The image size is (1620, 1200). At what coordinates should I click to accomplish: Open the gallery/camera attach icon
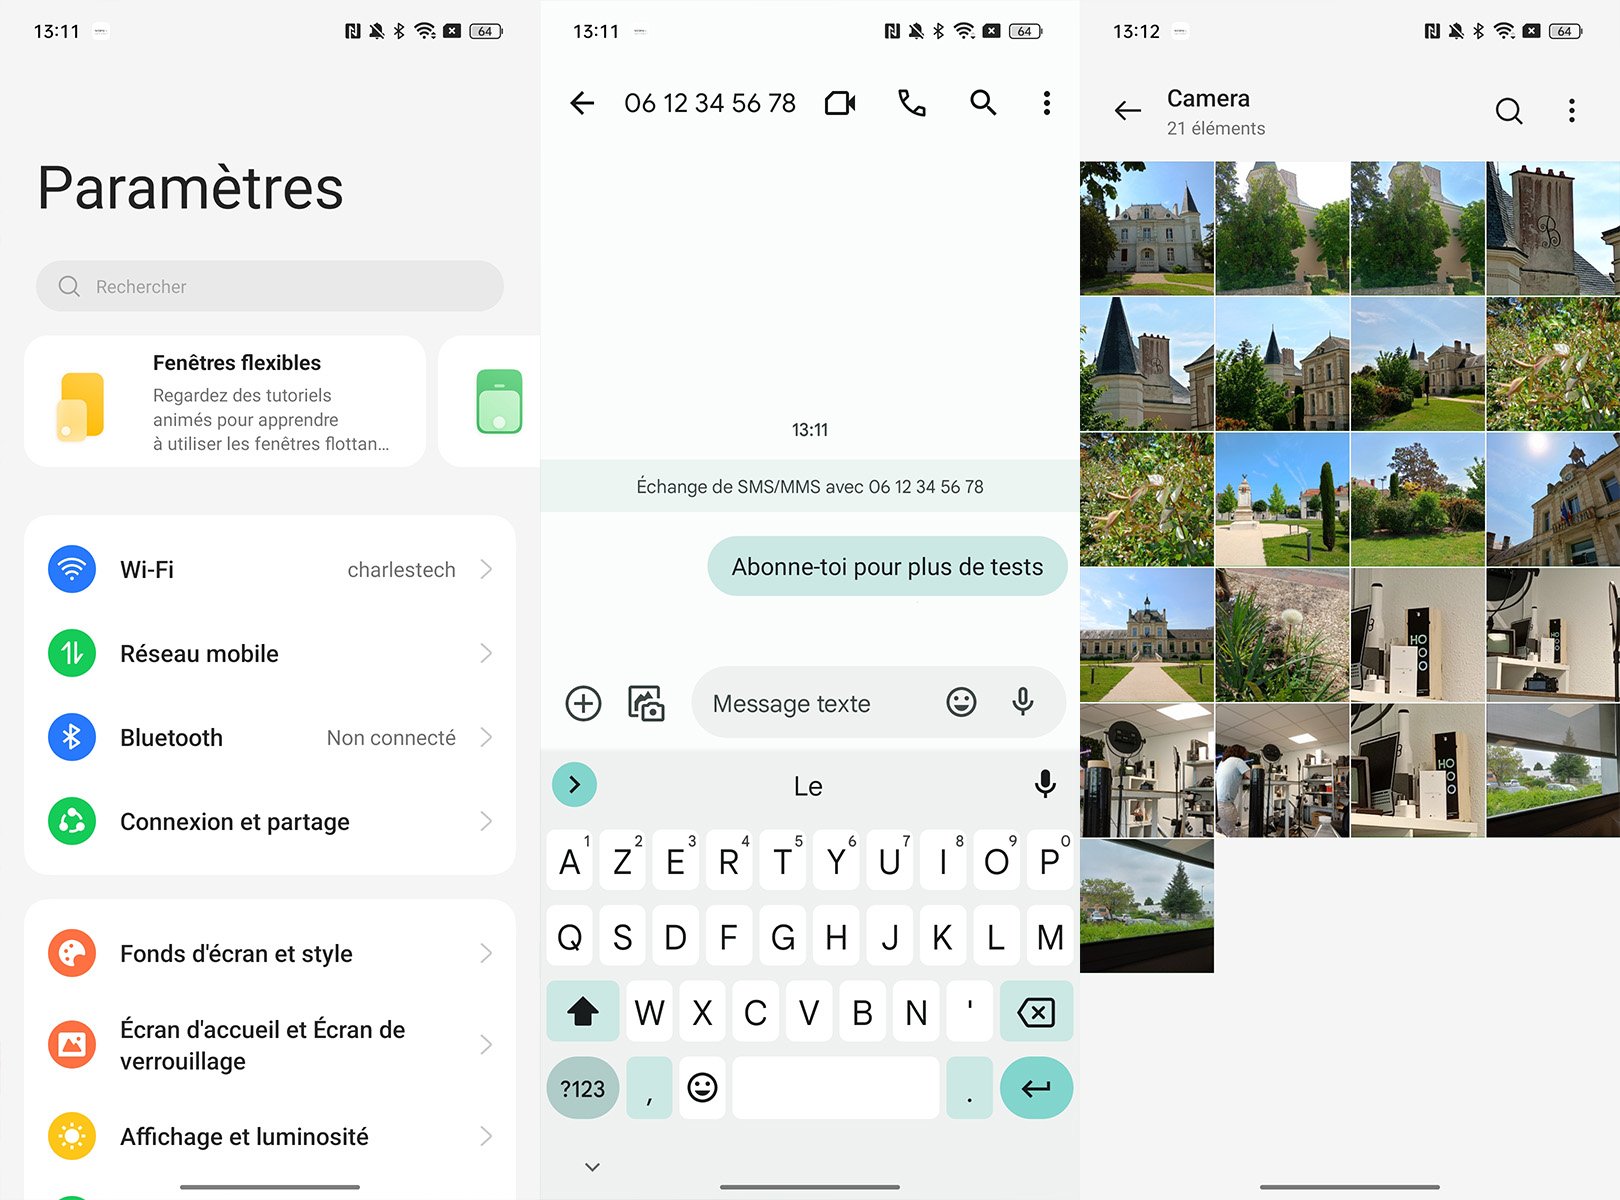646,703
